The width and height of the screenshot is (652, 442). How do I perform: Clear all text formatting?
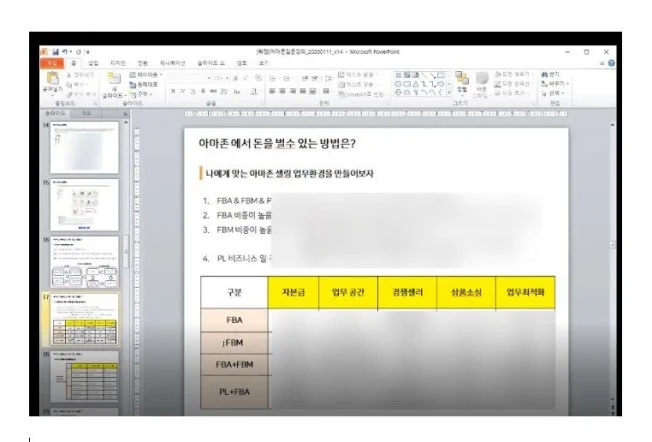click(x=258, y=78)
